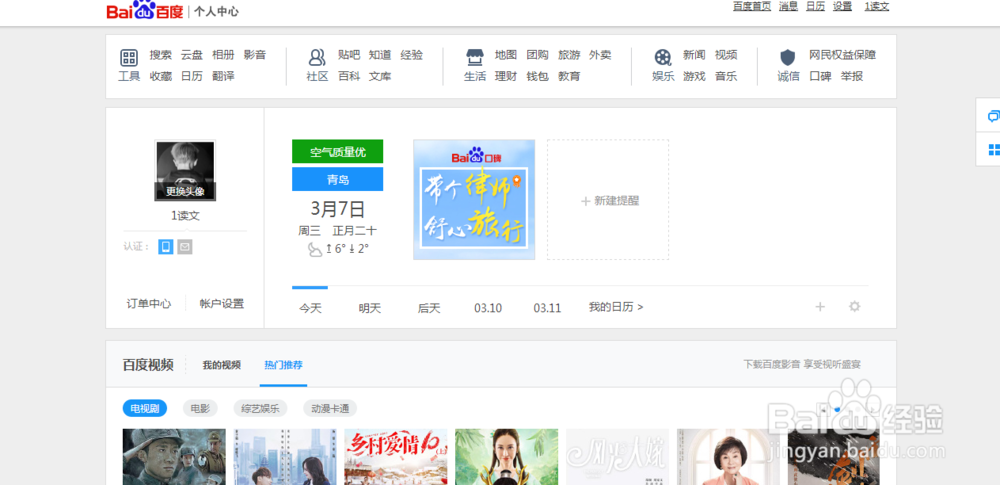1000x485 pixels.
Task: Select the 电视剧 category pill
Action: (x=145, y=408)
